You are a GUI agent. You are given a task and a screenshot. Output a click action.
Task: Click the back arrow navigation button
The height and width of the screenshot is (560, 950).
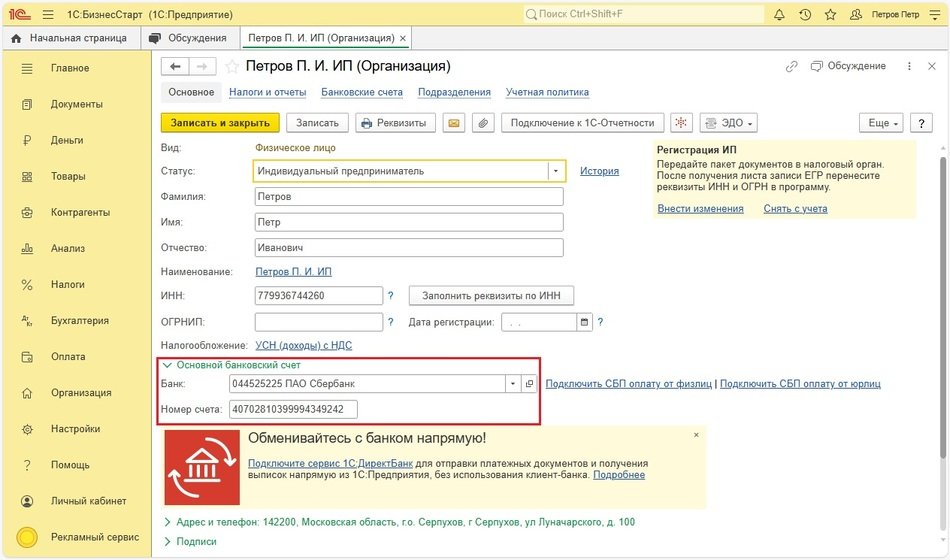click(x=176, y=66)
